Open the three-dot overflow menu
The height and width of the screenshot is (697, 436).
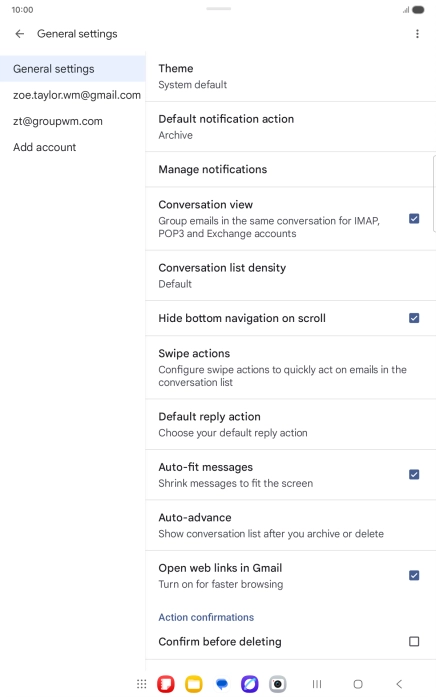click(417, 34)
